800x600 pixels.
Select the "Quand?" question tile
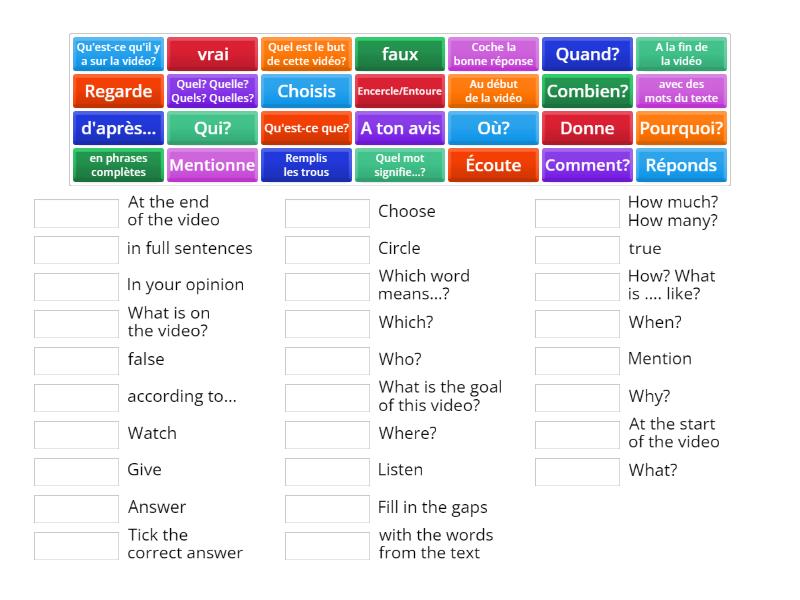(588, 55)
